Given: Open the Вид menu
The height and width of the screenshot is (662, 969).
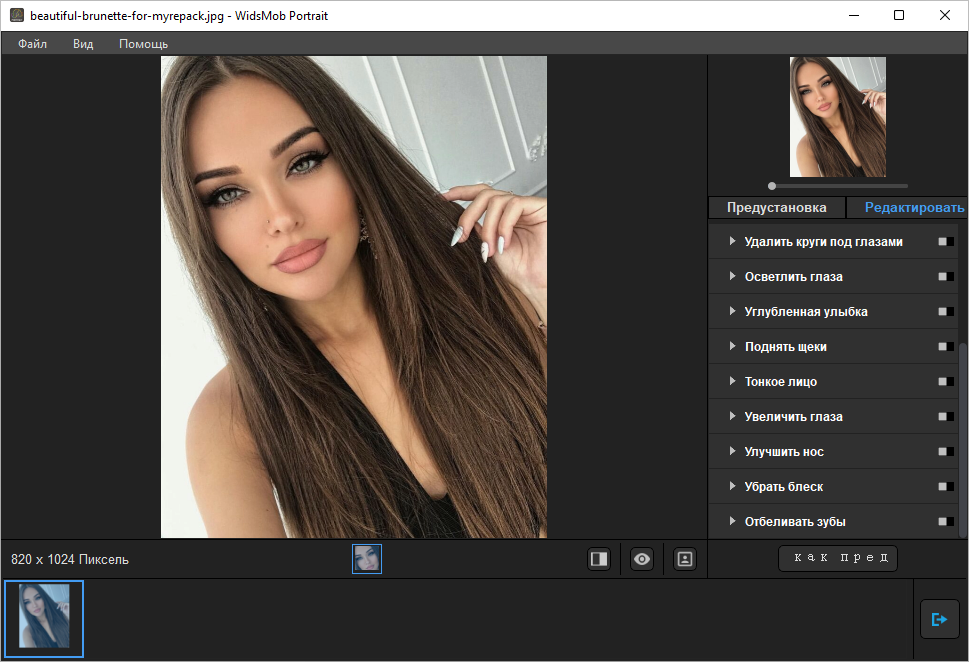Looking at the screenshot, I should (x=83, y=44).
